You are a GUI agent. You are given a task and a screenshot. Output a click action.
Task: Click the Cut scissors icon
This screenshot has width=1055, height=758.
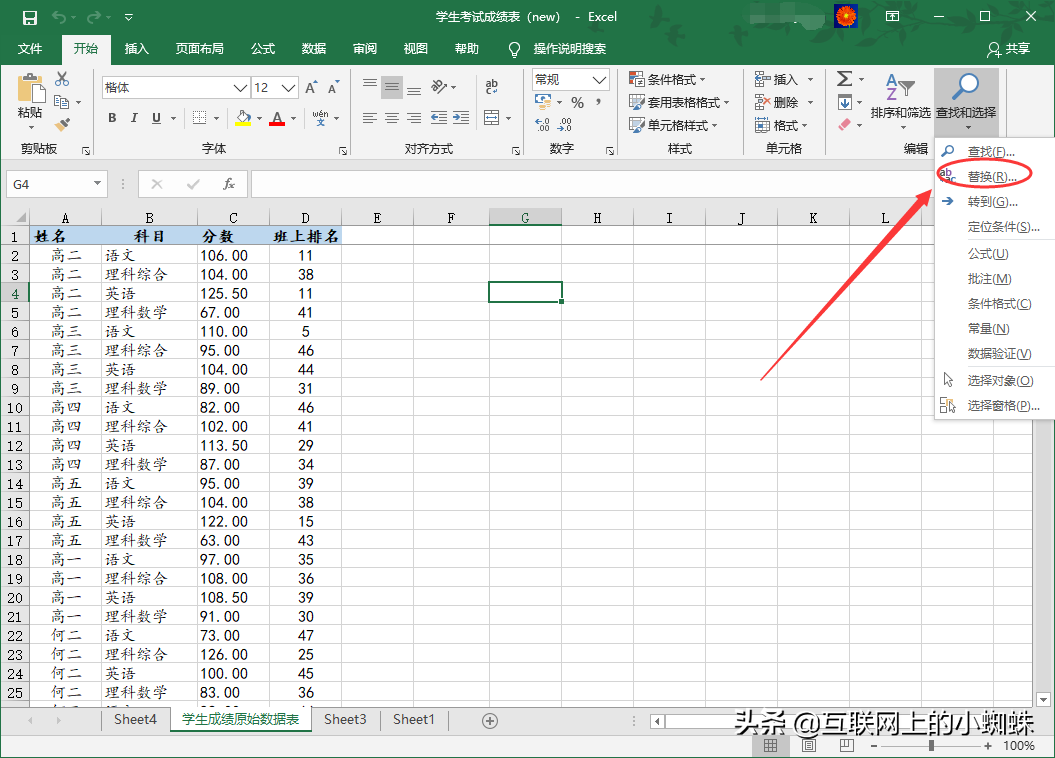pyautogui.click(x=62, y=79)
